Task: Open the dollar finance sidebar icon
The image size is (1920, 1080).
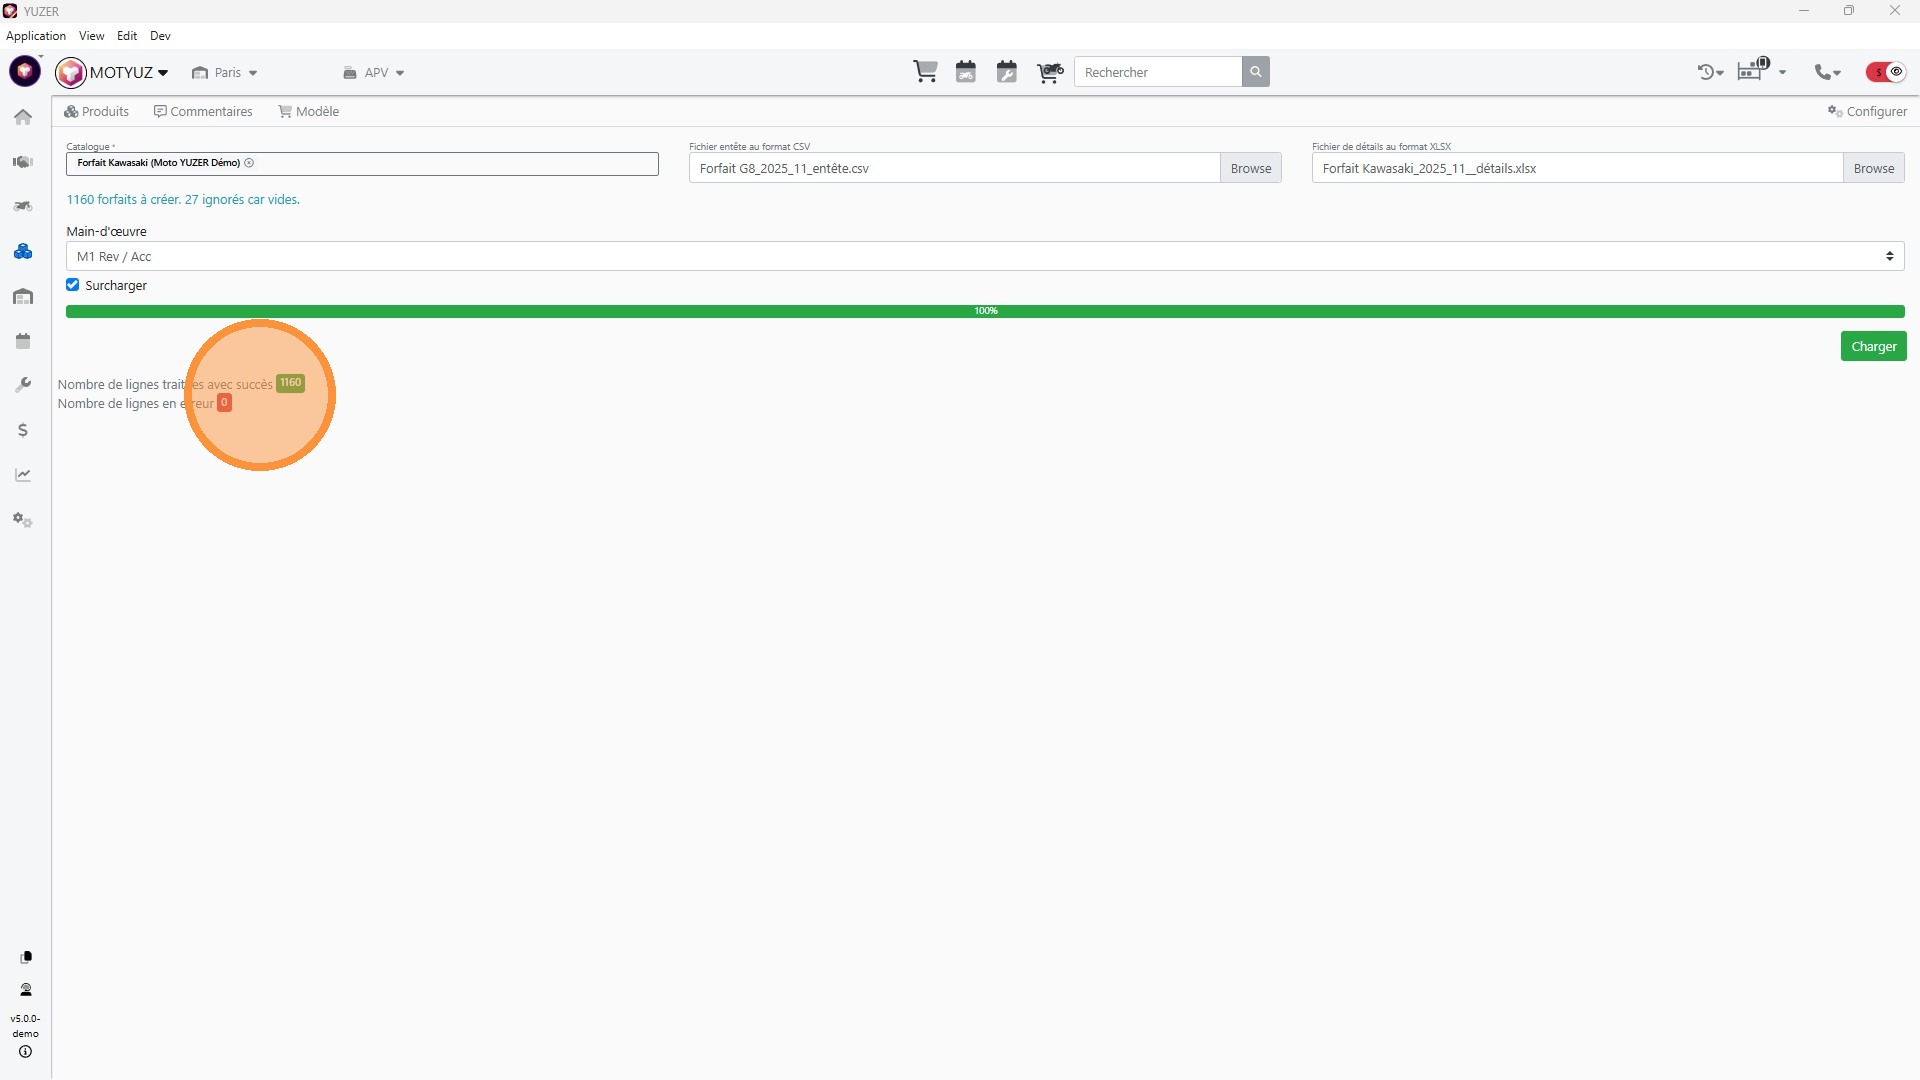Action: 23,430
